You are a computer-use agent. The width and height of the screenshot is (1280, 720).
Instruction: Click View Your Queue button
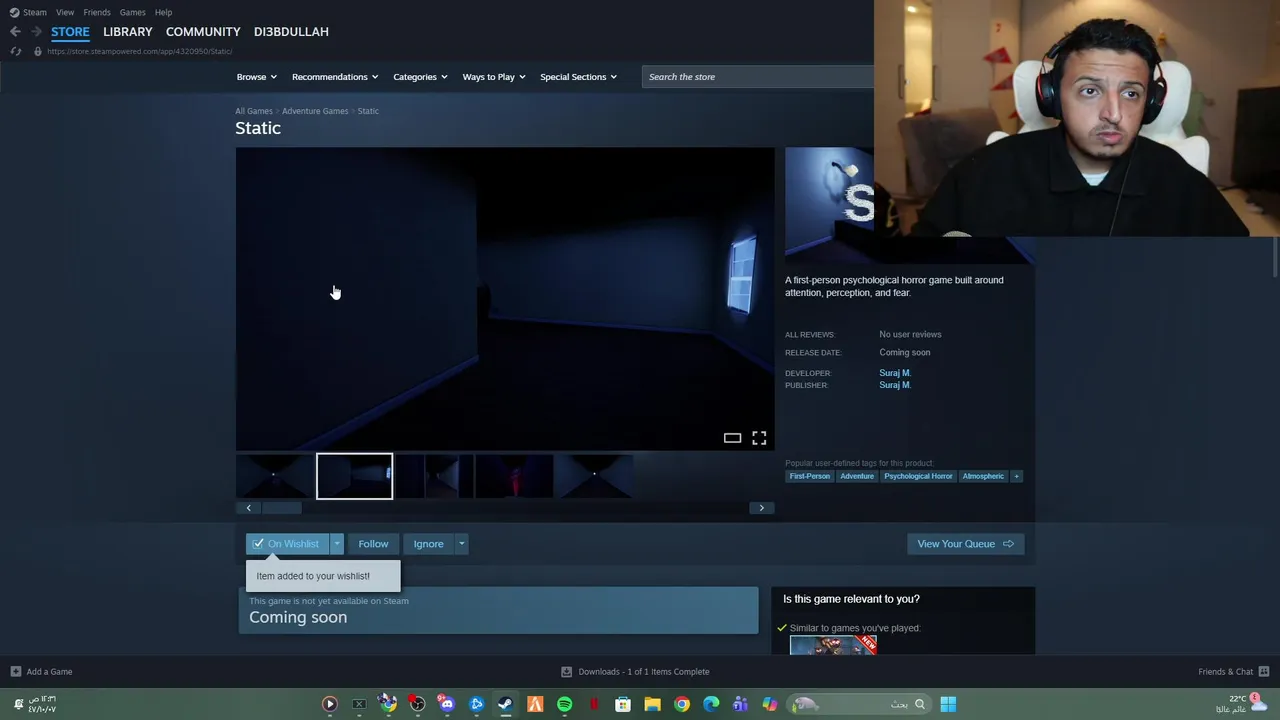[965, 544]
